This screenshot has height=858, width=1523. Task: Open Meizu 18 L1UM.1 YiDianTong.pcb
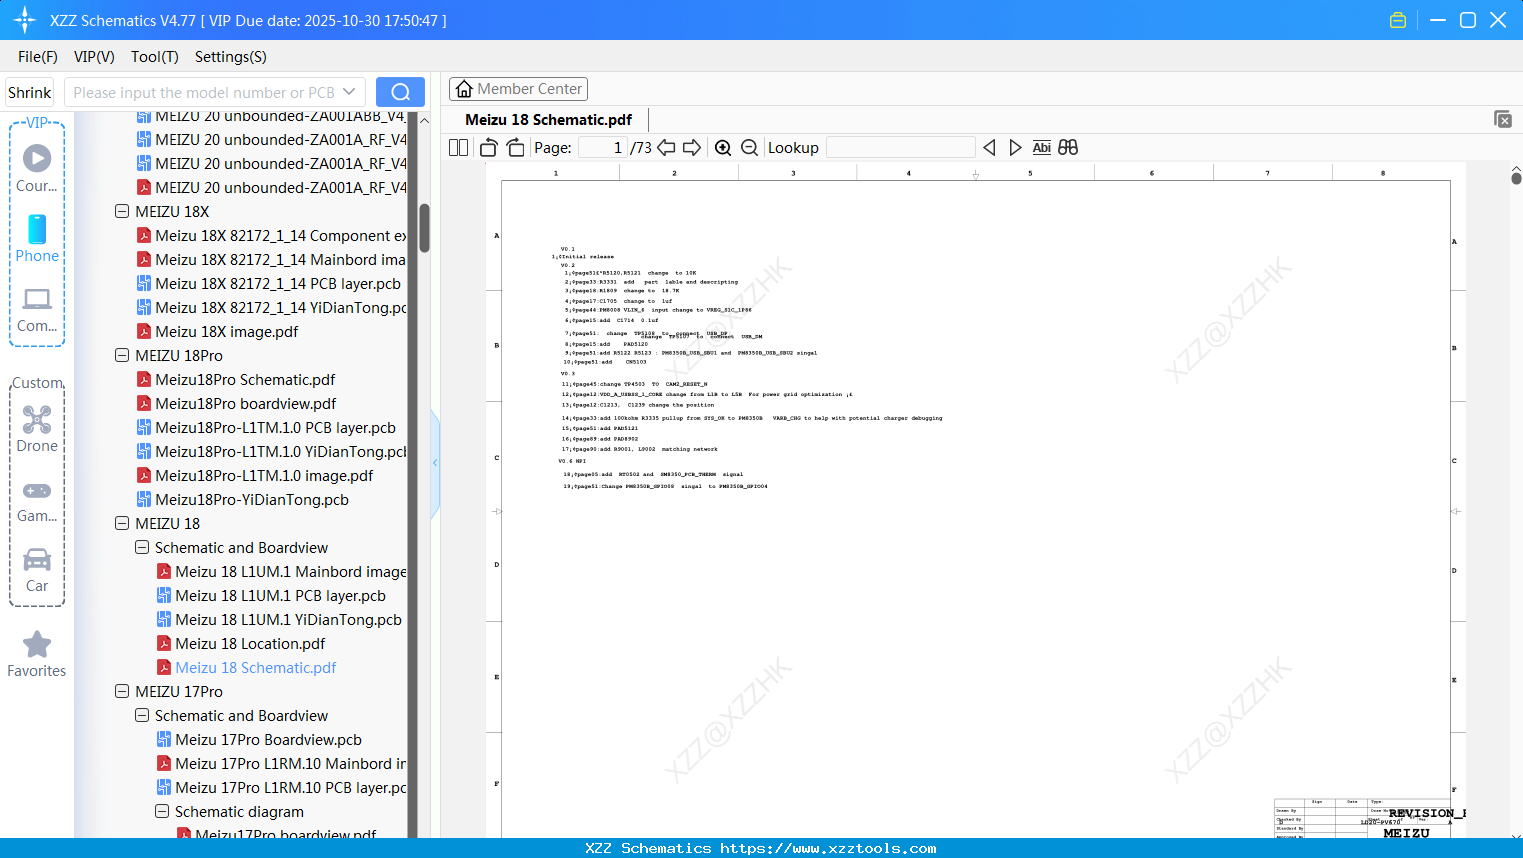[x=278, y=620]
